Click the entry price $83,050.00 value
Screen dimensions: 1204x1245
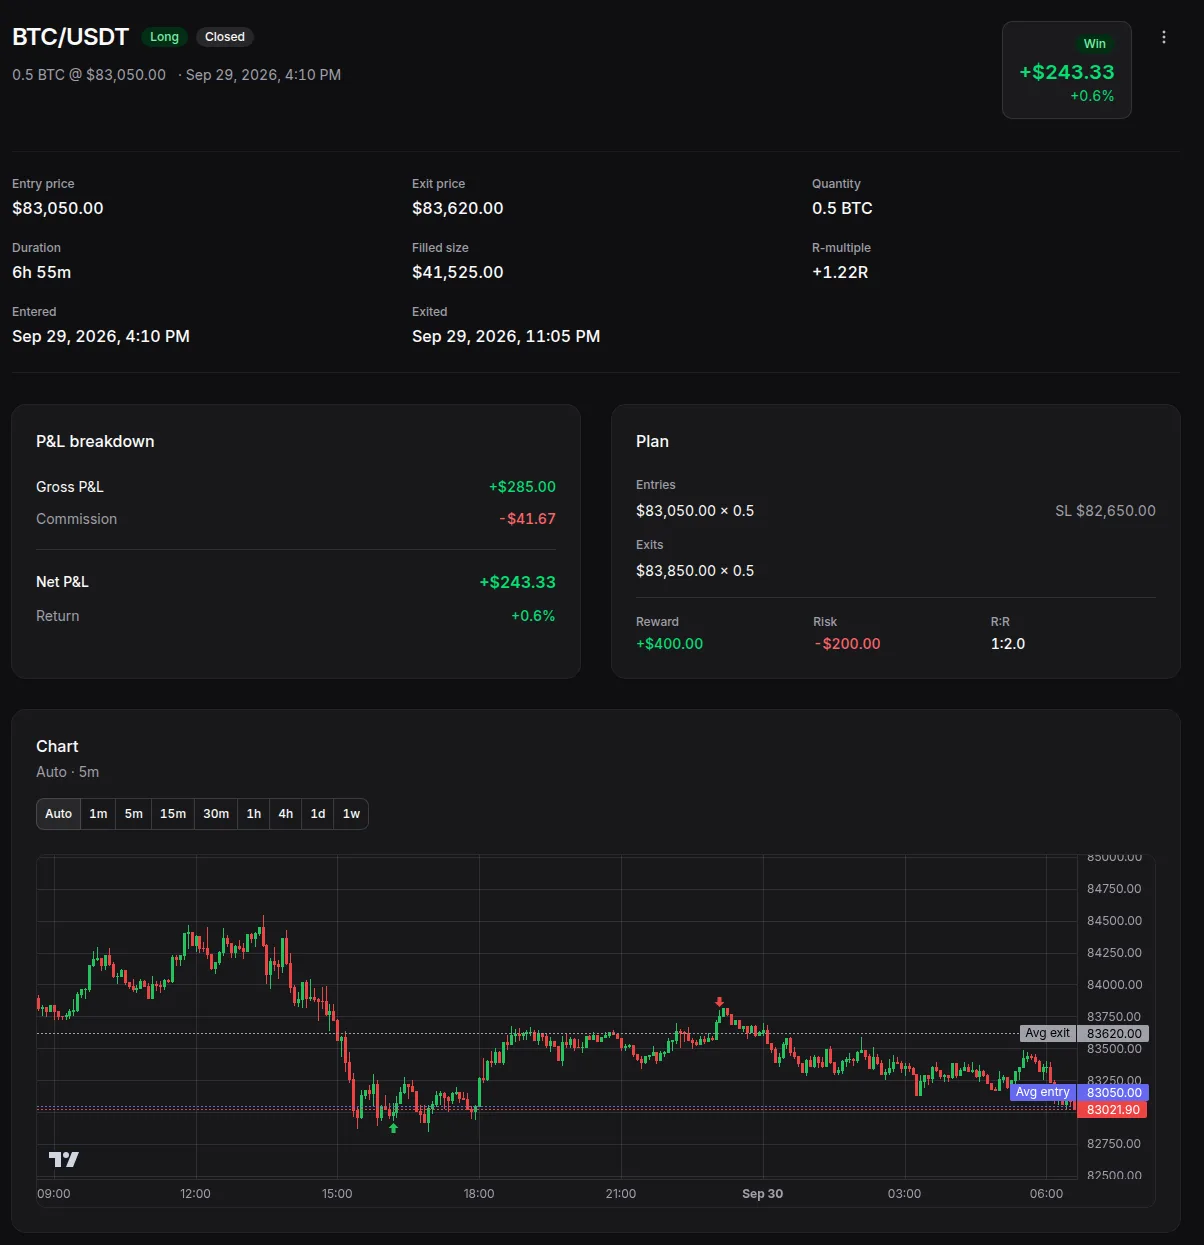point(58,208)
